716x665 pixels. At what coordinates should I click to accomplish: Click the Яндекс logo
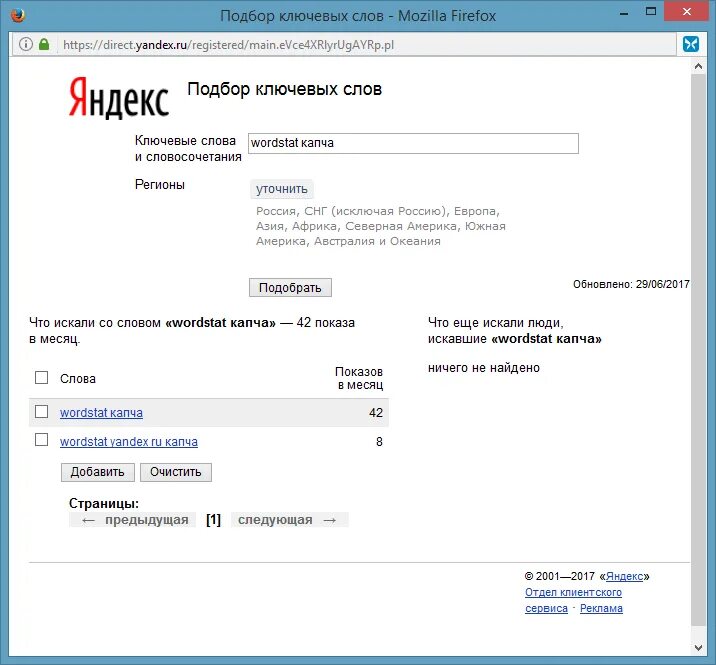coord(119,98)
